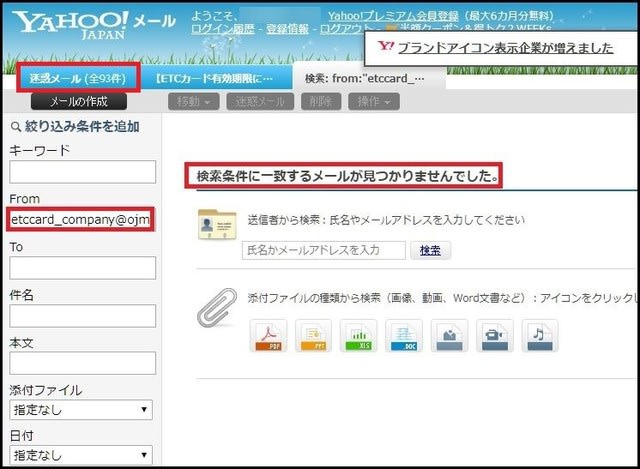Click the 検索条件に一致するメールが見つかりませんでした message

click(347, 176)
